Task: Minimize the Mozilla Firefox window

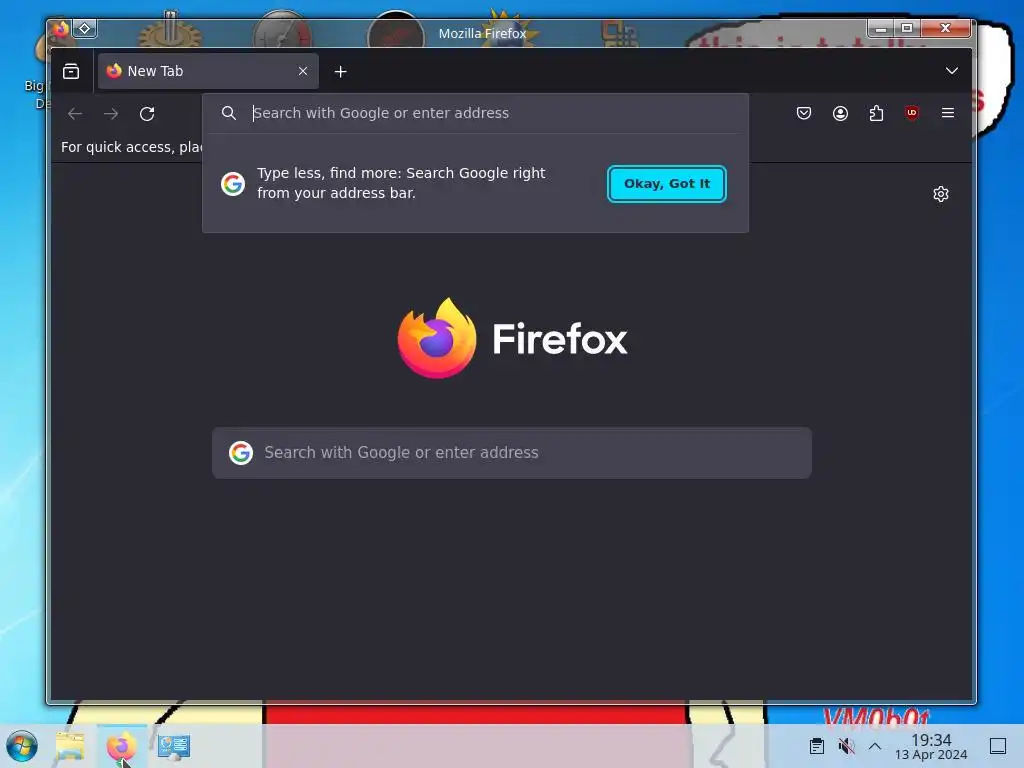Action: 880,28
